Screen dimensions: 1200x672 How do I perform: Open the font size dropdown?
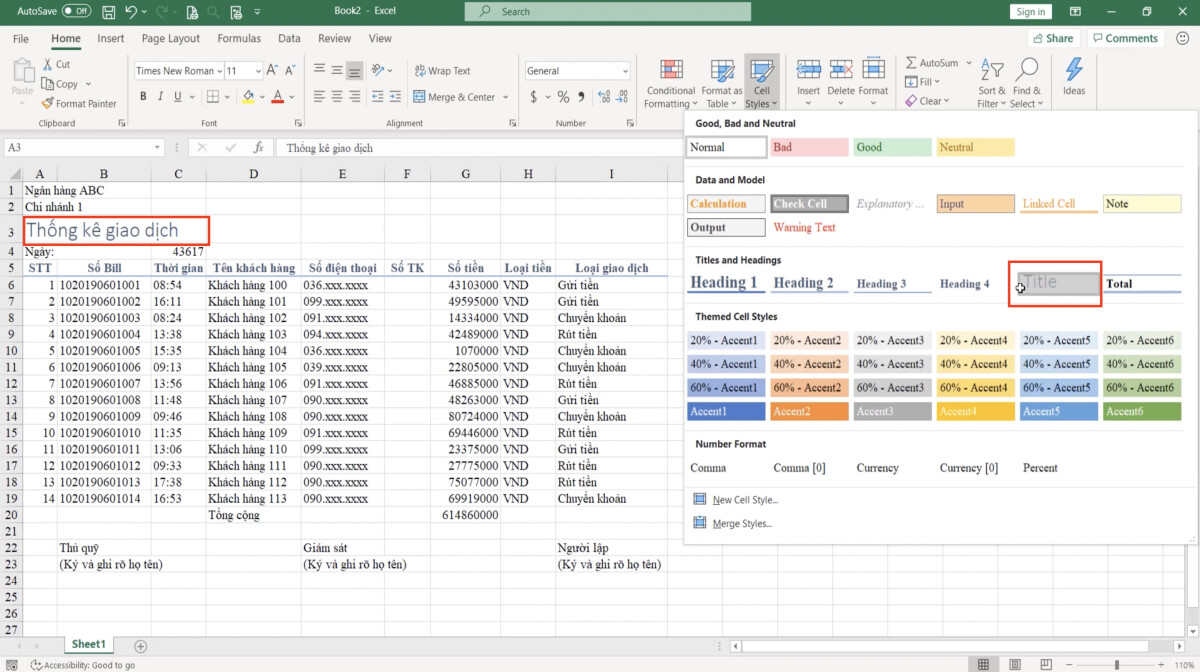point(258,71)
